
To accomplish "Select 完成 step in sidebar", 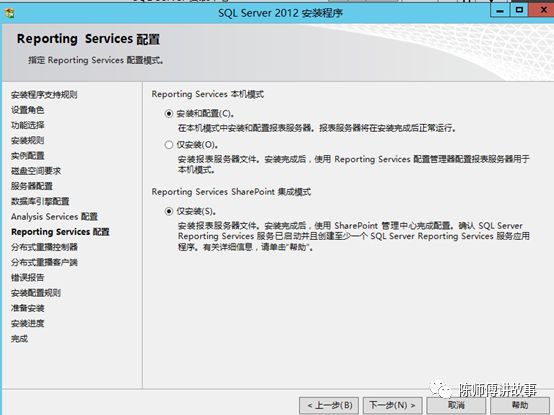I will 19,339.
